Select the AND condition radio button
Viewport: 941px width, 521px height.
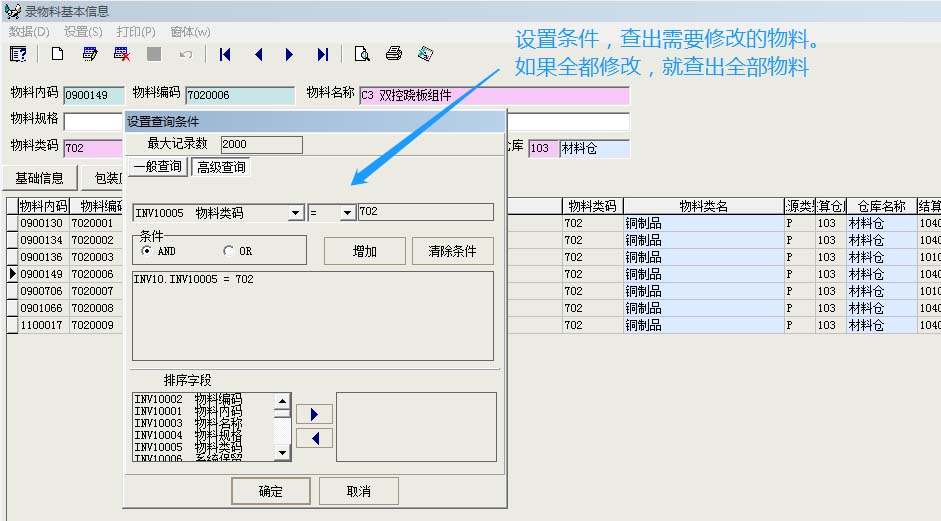[x=147, y=251]
